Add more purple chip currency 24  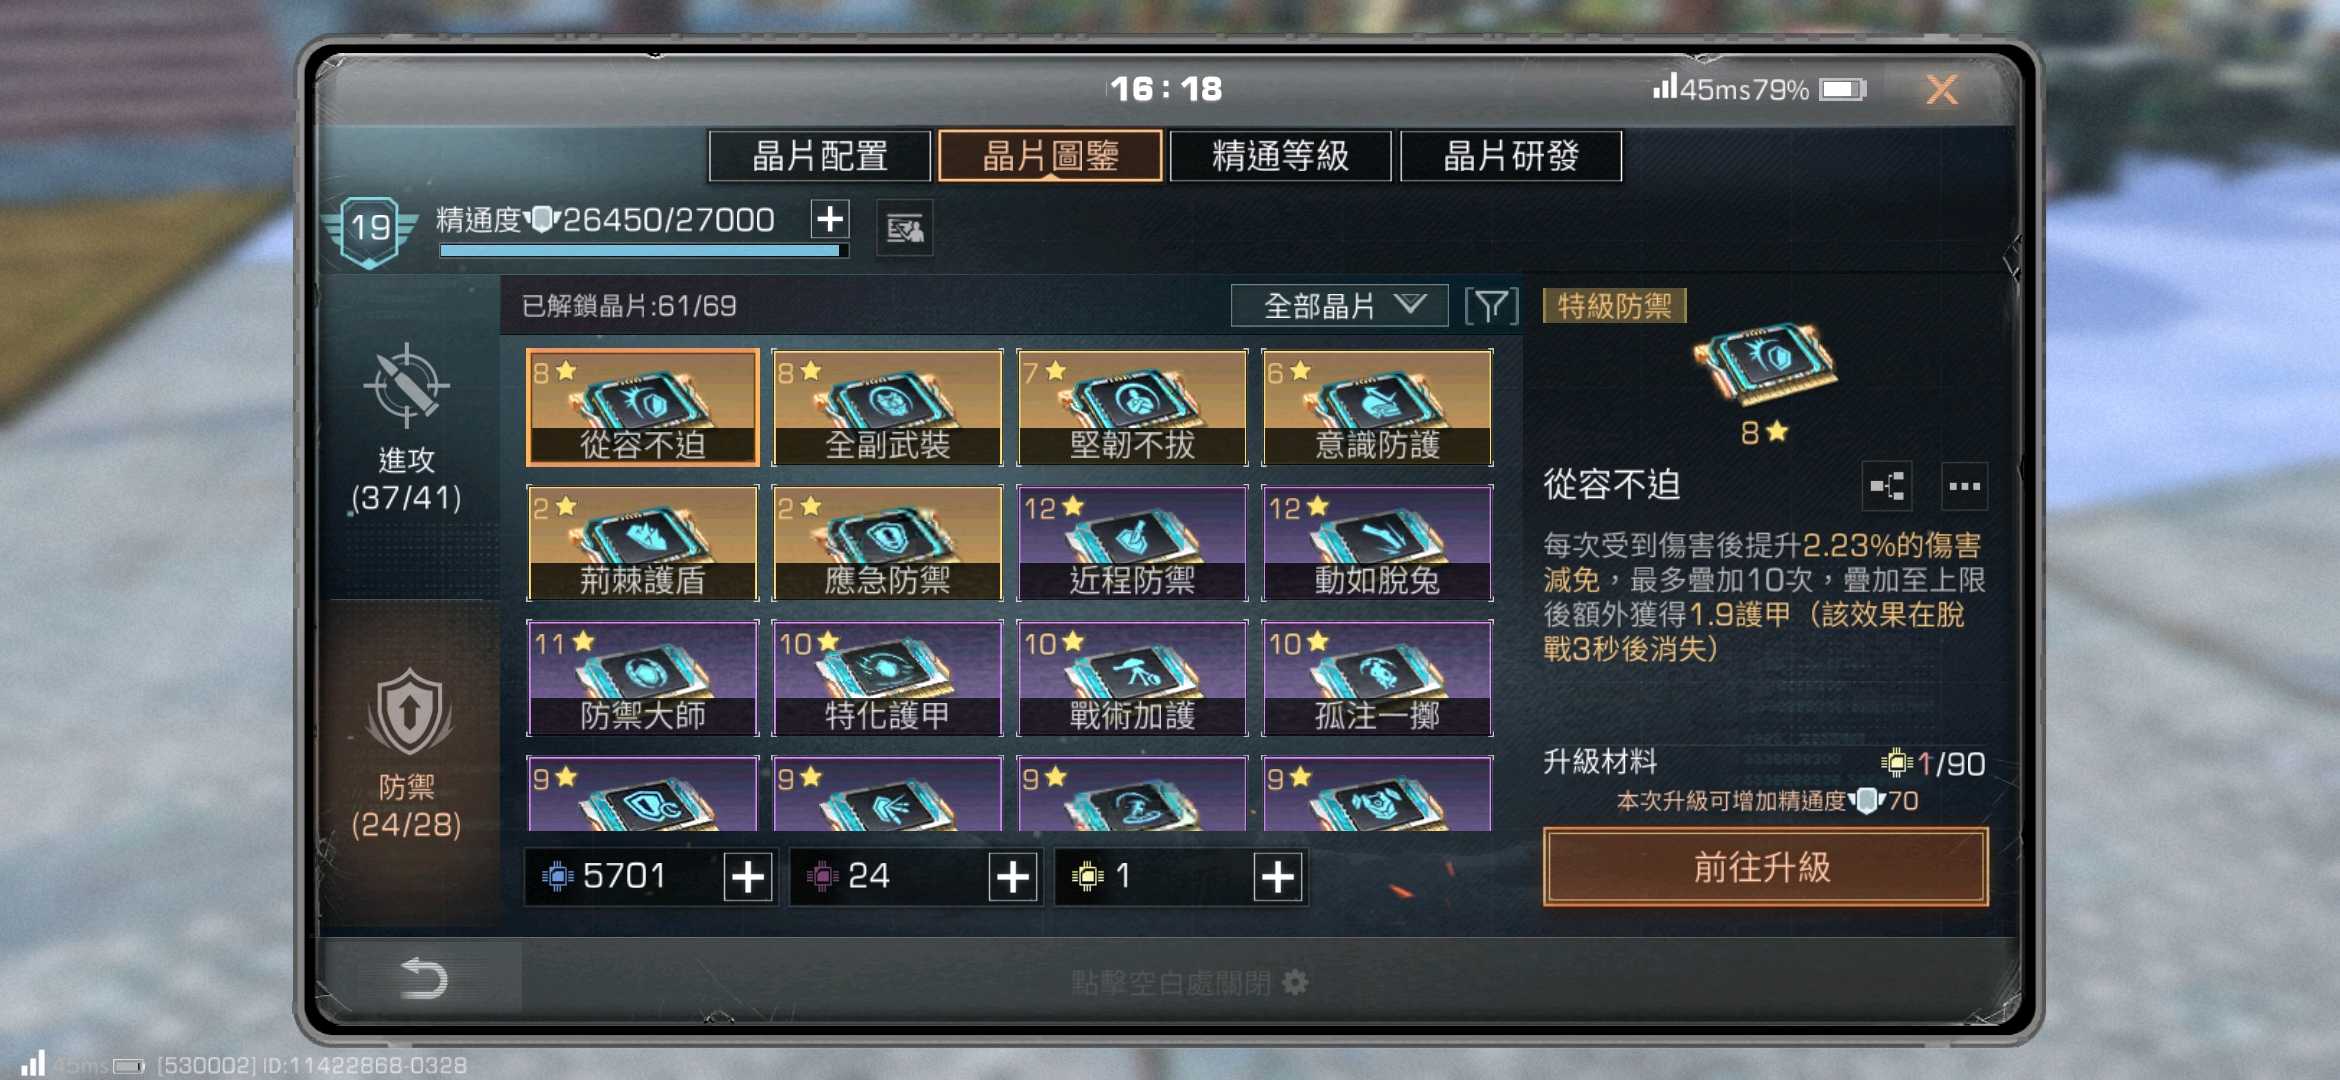pyautogui.click(x=1012, y=877)
